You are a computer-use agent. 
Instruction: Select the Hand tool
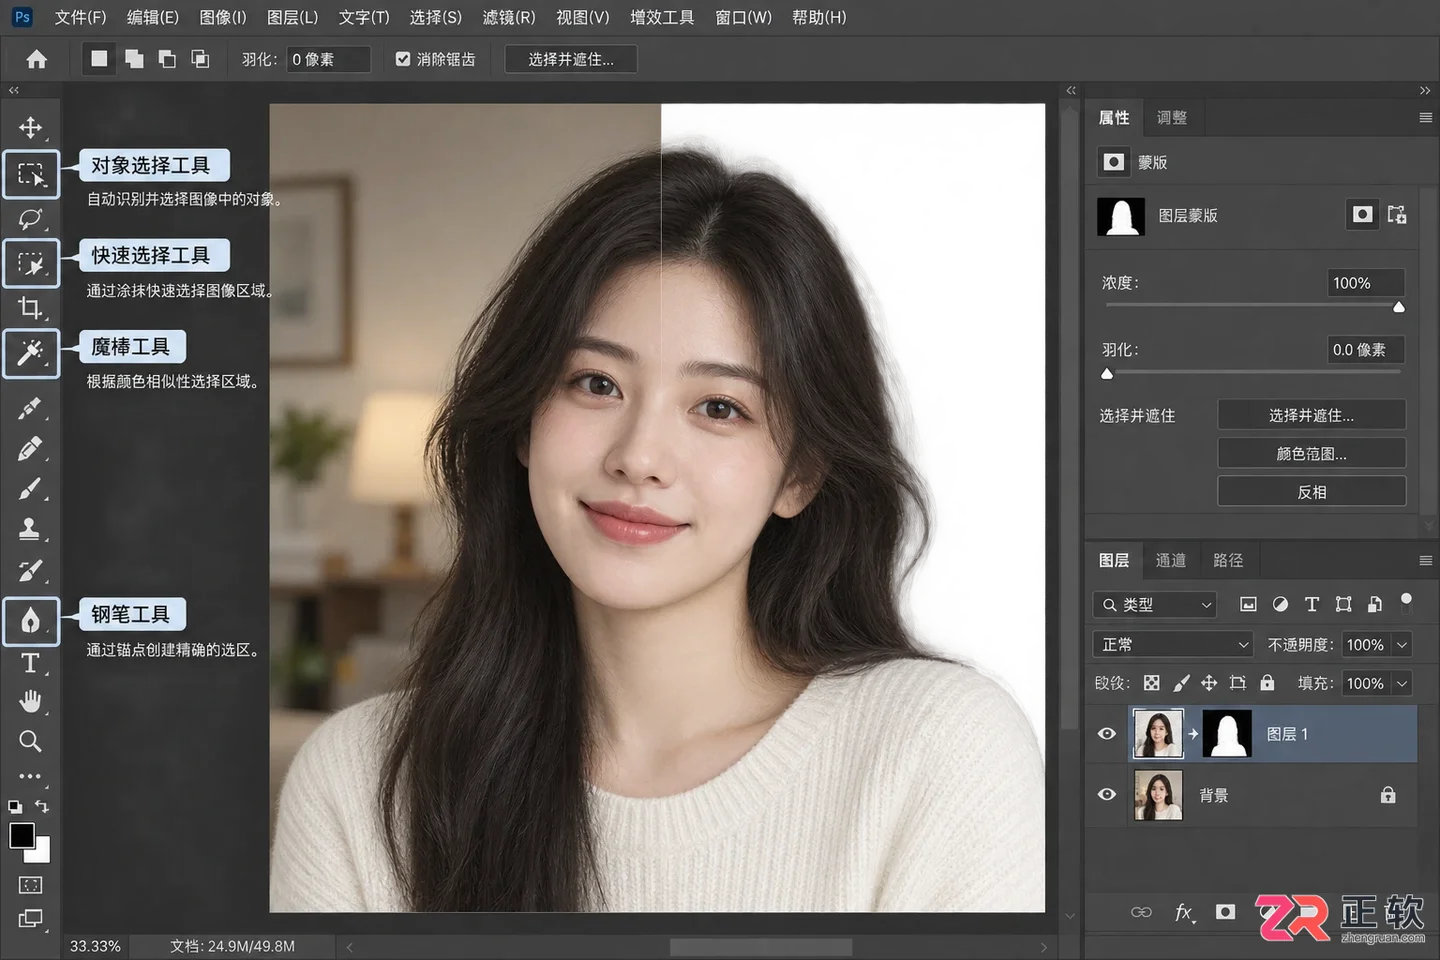pyautogui.click(x=30, y=702)
